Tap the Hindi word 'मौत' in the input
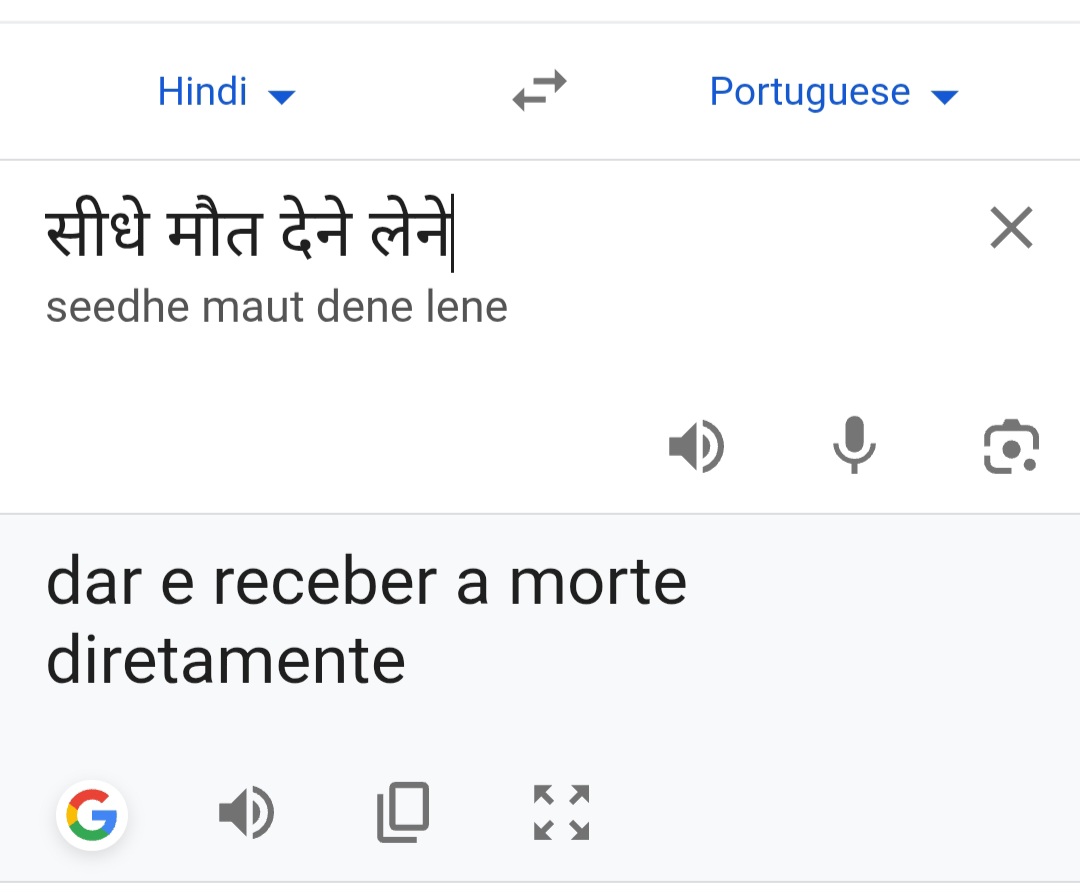The image size is (1080, 892). point(215,232)
